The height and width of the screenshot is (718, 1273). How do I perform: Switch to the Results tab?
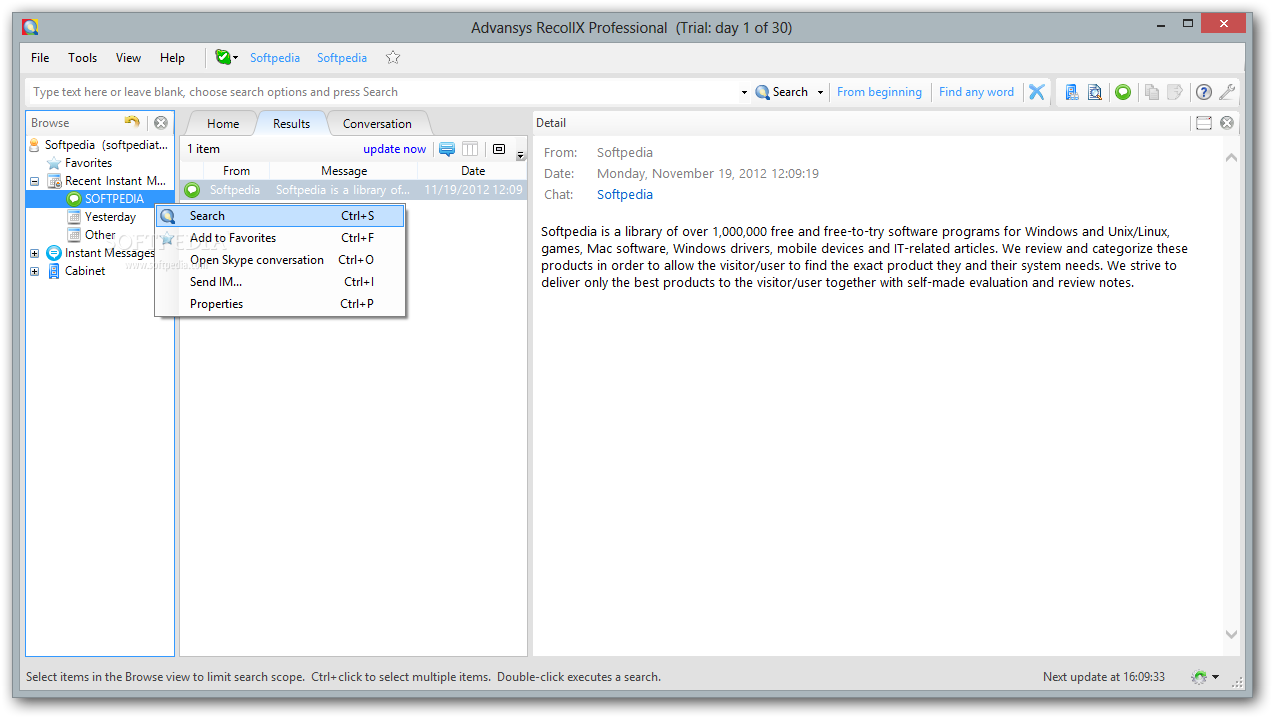tap(292, 124)
